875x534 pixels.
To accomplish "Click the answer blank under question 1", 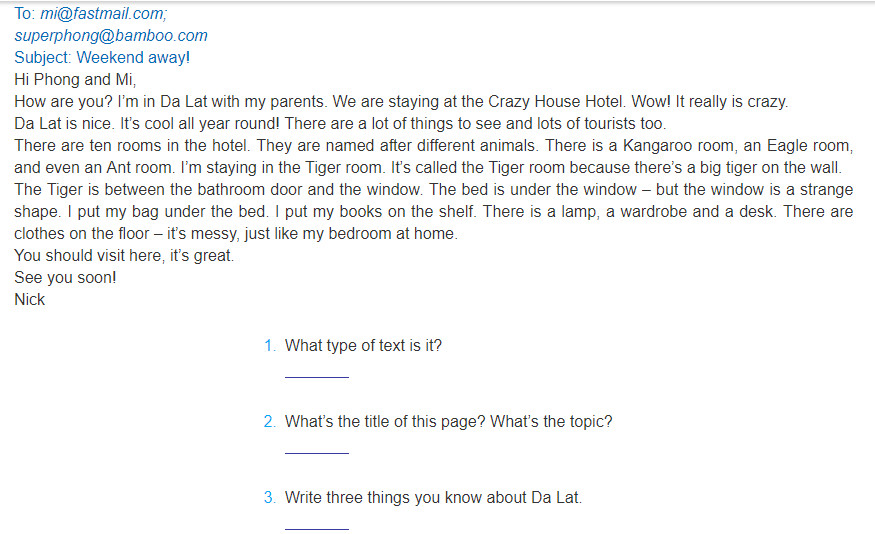I will [316, 377].
